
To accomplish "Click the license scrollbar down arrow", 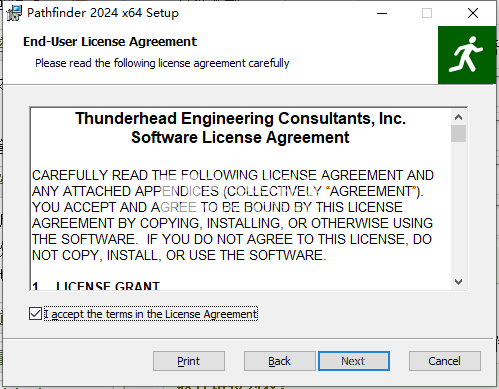I will (458, 282).
